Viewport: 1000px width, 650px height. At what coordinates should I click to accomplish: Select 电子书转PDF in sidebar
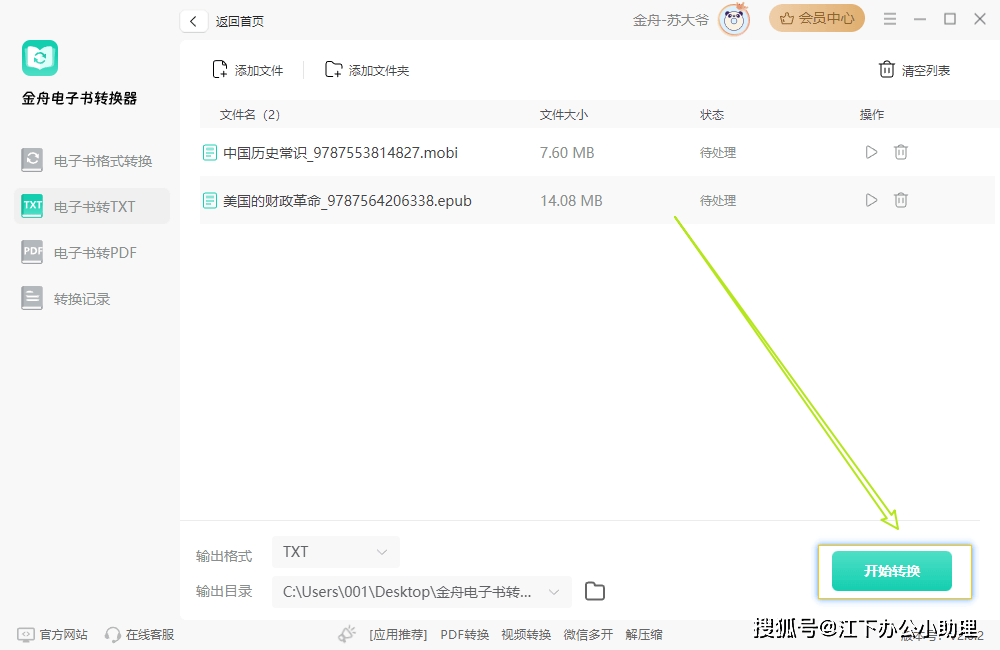tap(92, 253)
